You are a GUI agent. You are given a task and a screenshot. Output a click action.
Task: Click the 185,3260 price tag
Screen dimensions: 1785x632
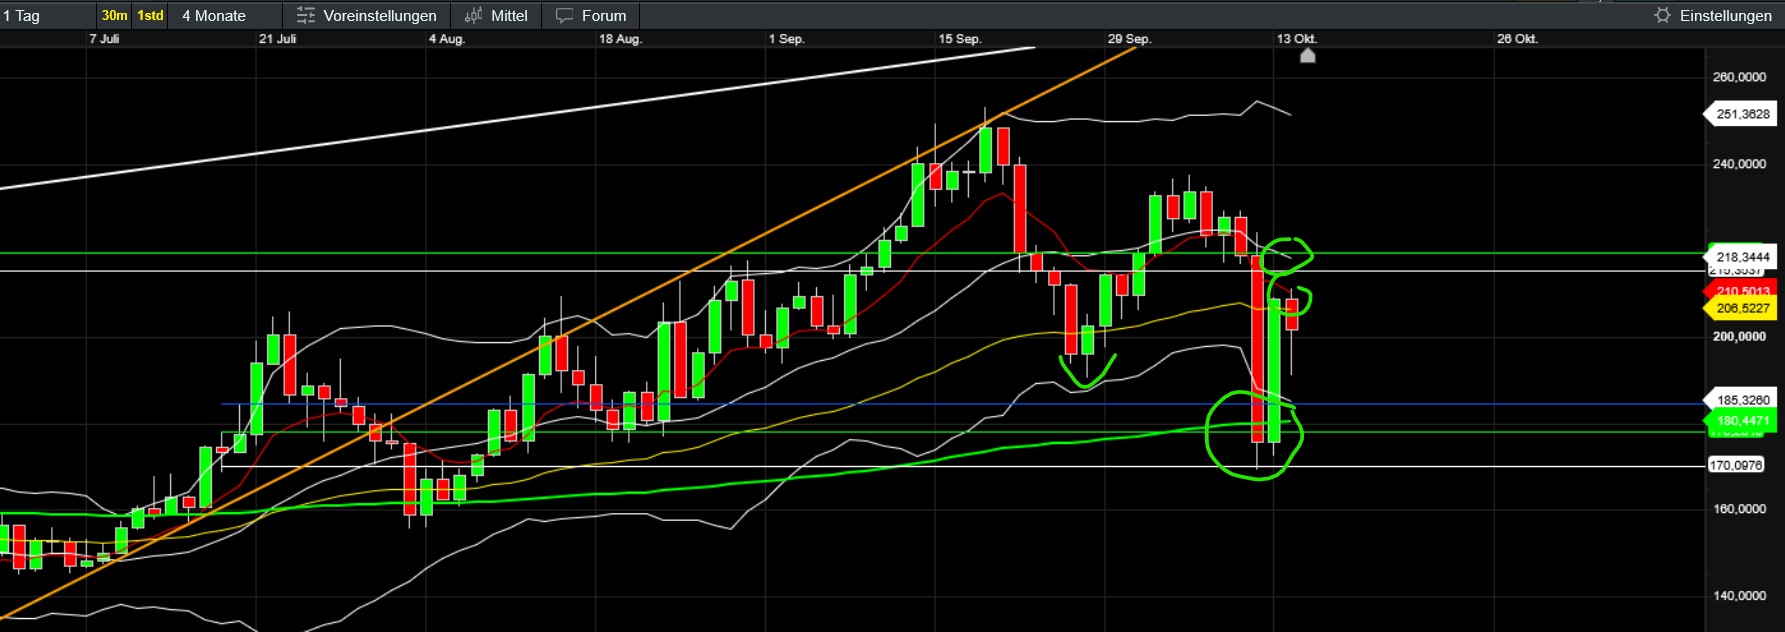[x=1741, y=400]
